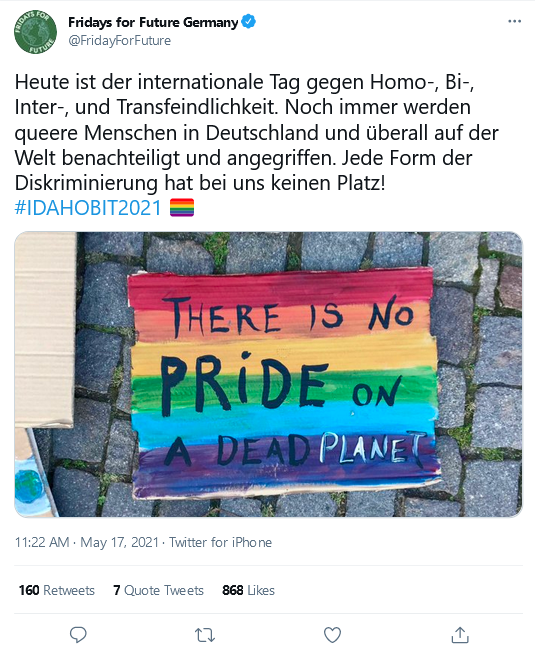
Task: Open the rainbow Pride sign photo
Action: [269, 374]
